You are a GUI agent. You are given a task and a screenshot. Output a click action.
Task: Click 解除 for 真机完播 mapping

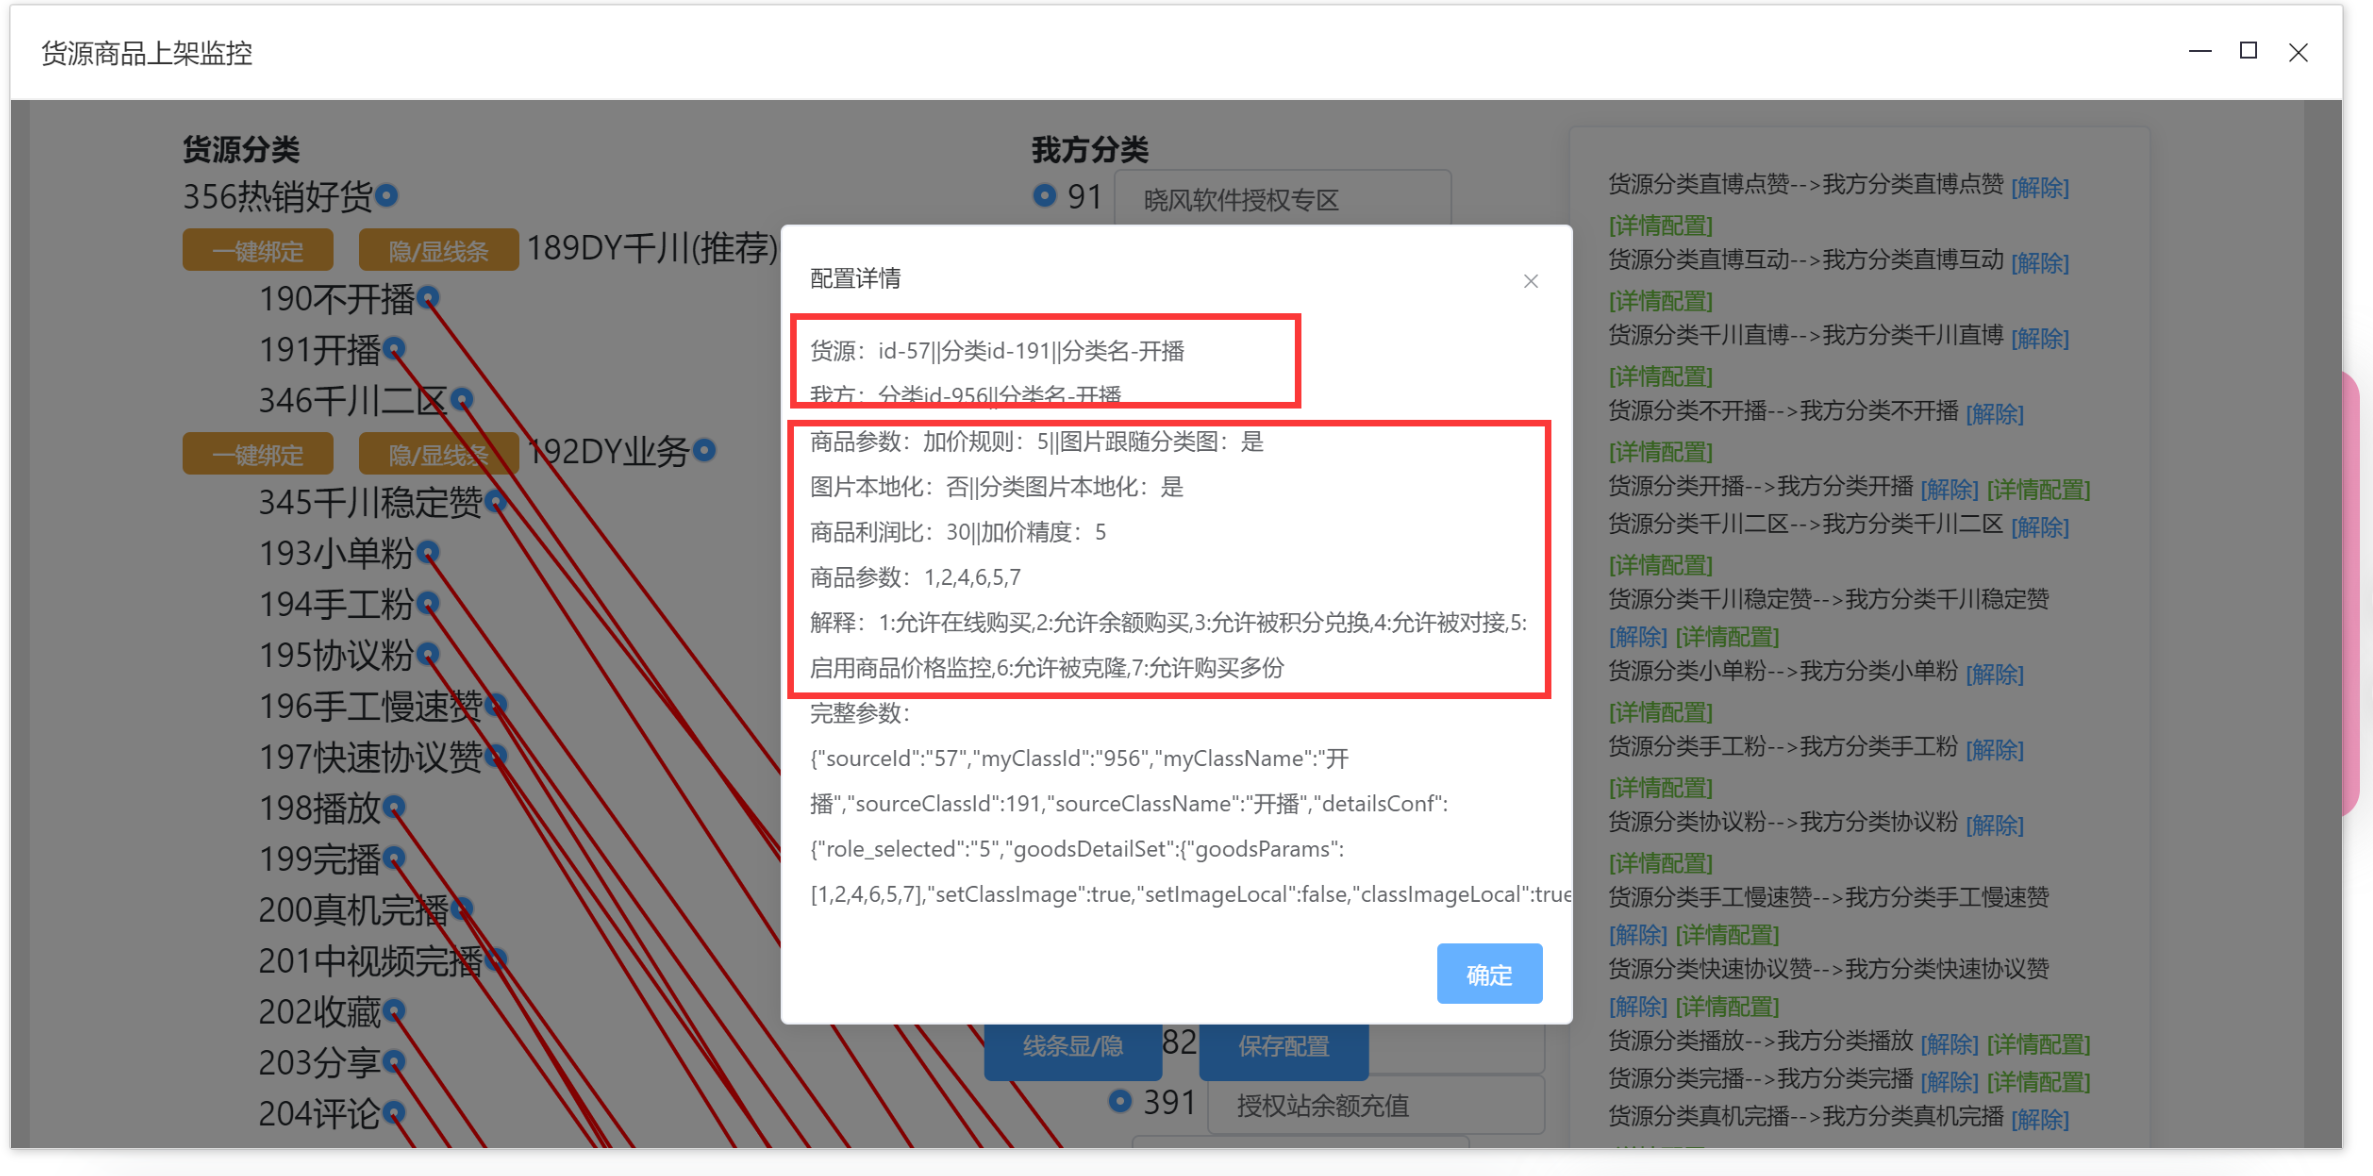pyautogui.click(x=2039, y=1119)
